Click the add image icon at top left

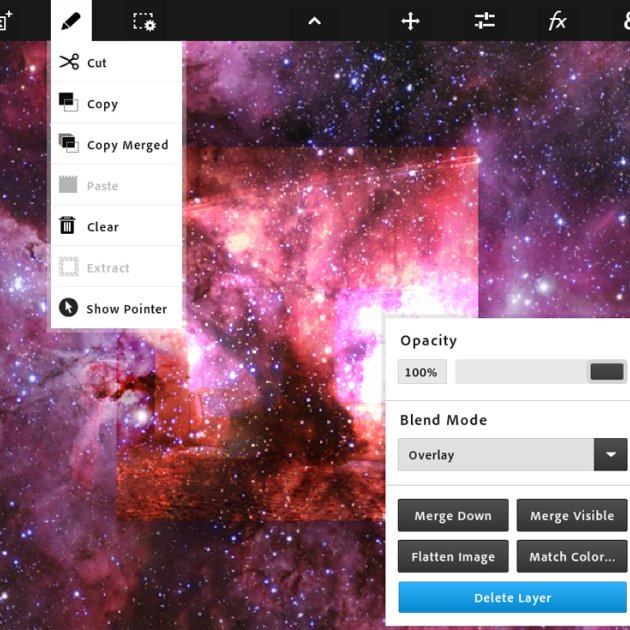point(6,21)
